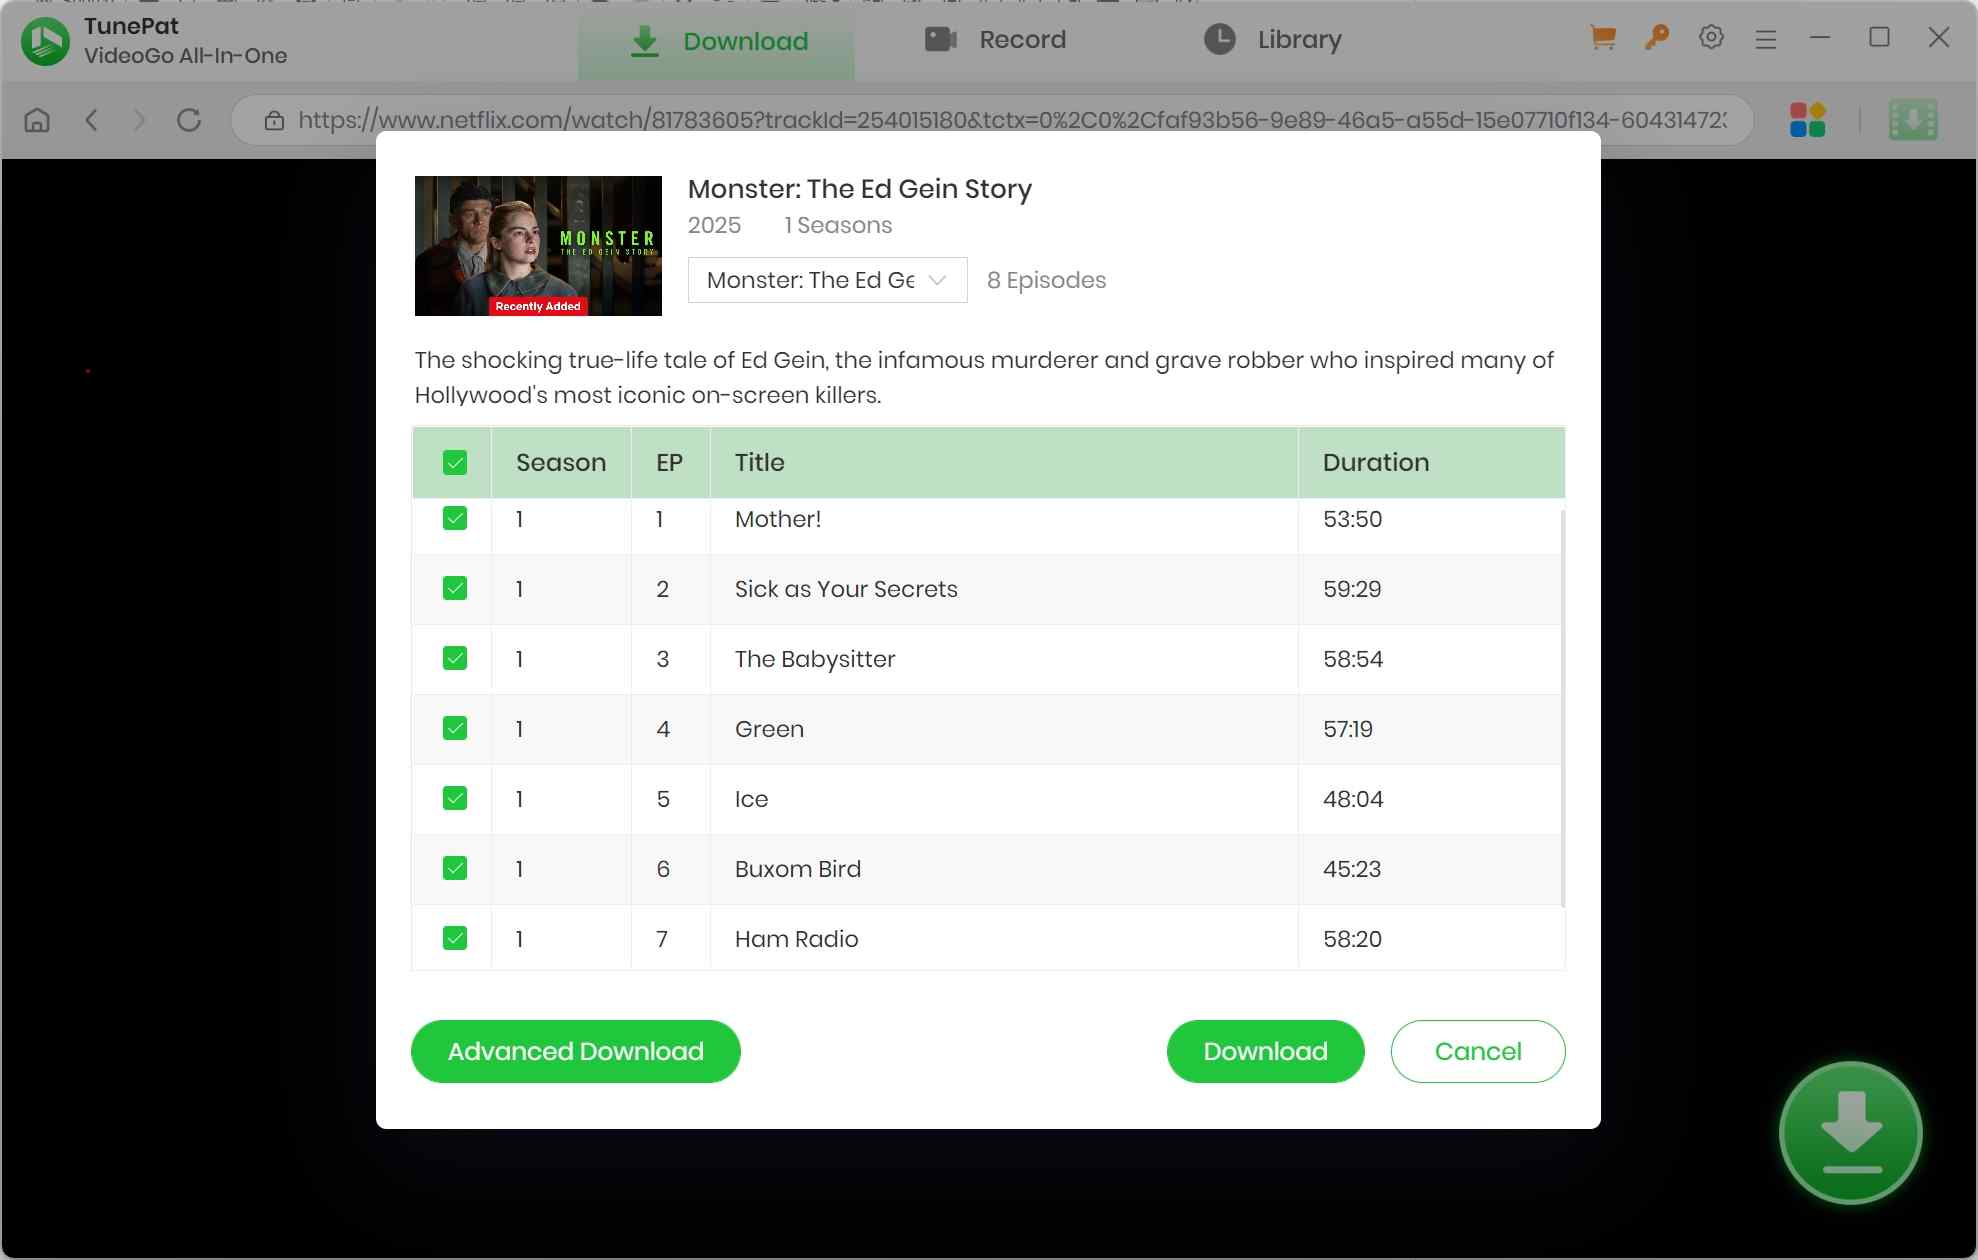Viewport: 1978px width, 1260px height.
Task: Click the streaming services grid icon
Action: coord(1808,119)
